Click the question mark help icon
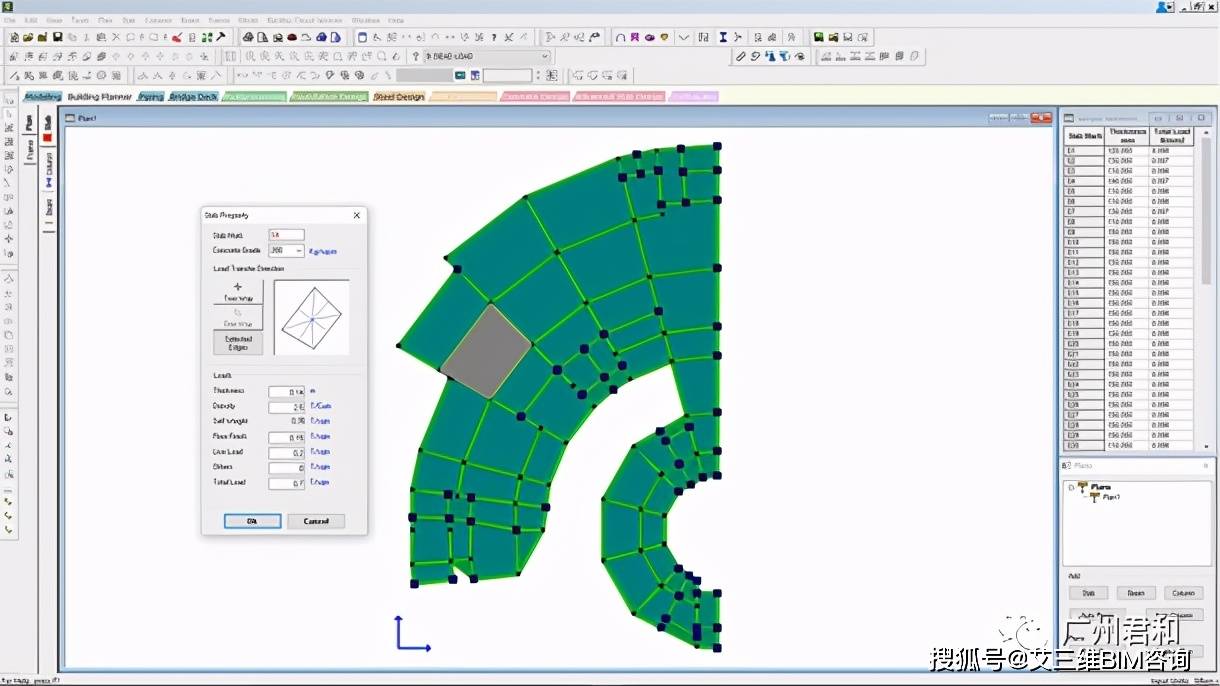 pos(415,56)
